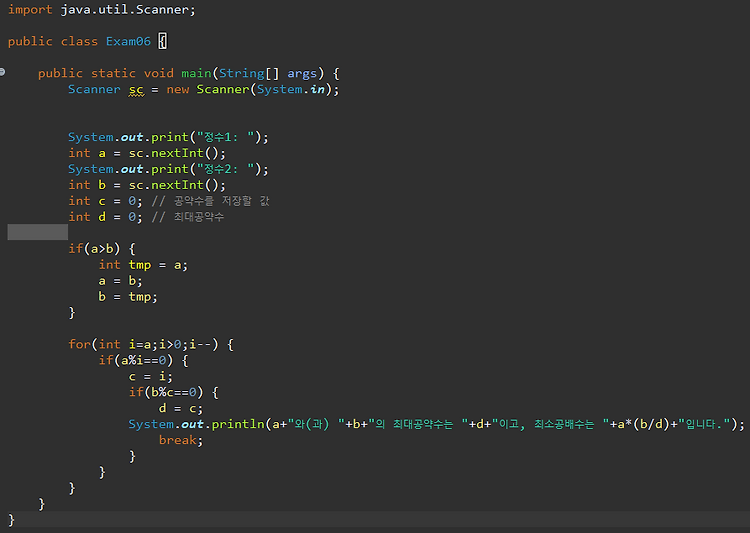Click the highlighted opening brace after Exam06

click(163, 41)
